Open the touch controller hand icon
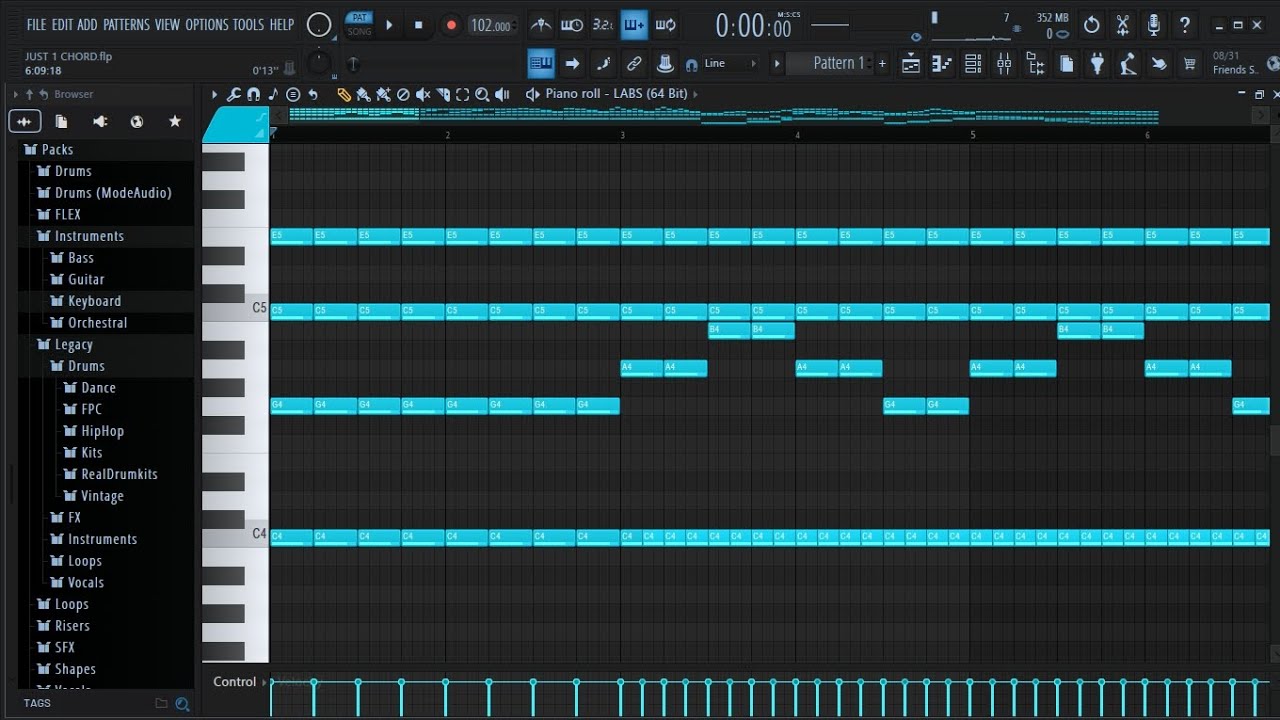1280x720 pixels. pos(1159,64)
